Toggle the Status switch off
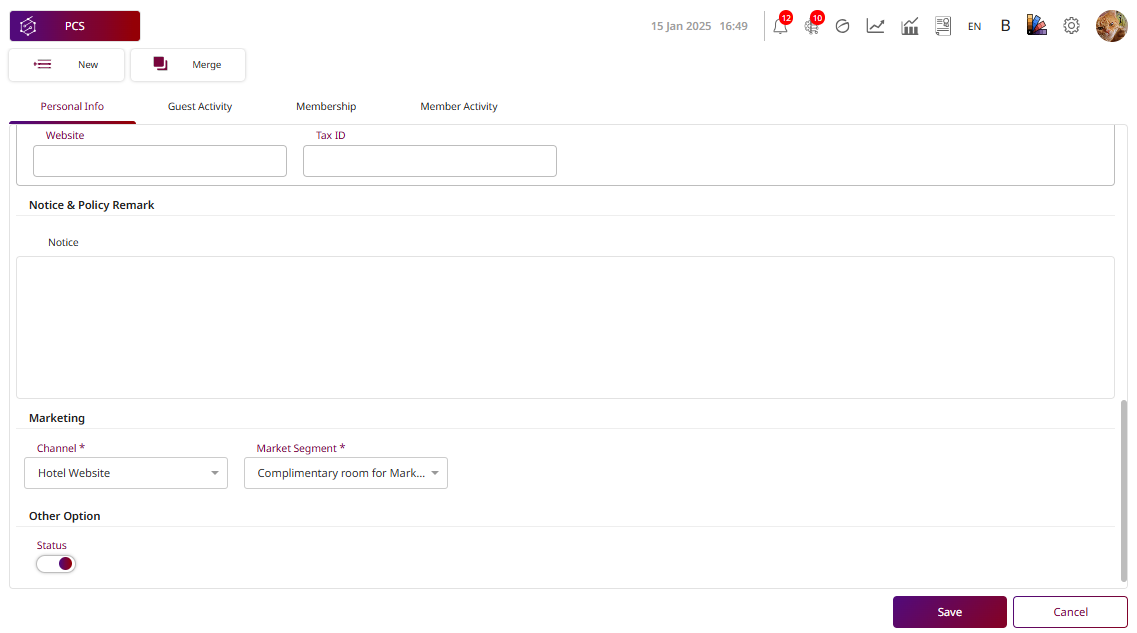Viewport: 1137px width, 633px height. coord(56,564)
